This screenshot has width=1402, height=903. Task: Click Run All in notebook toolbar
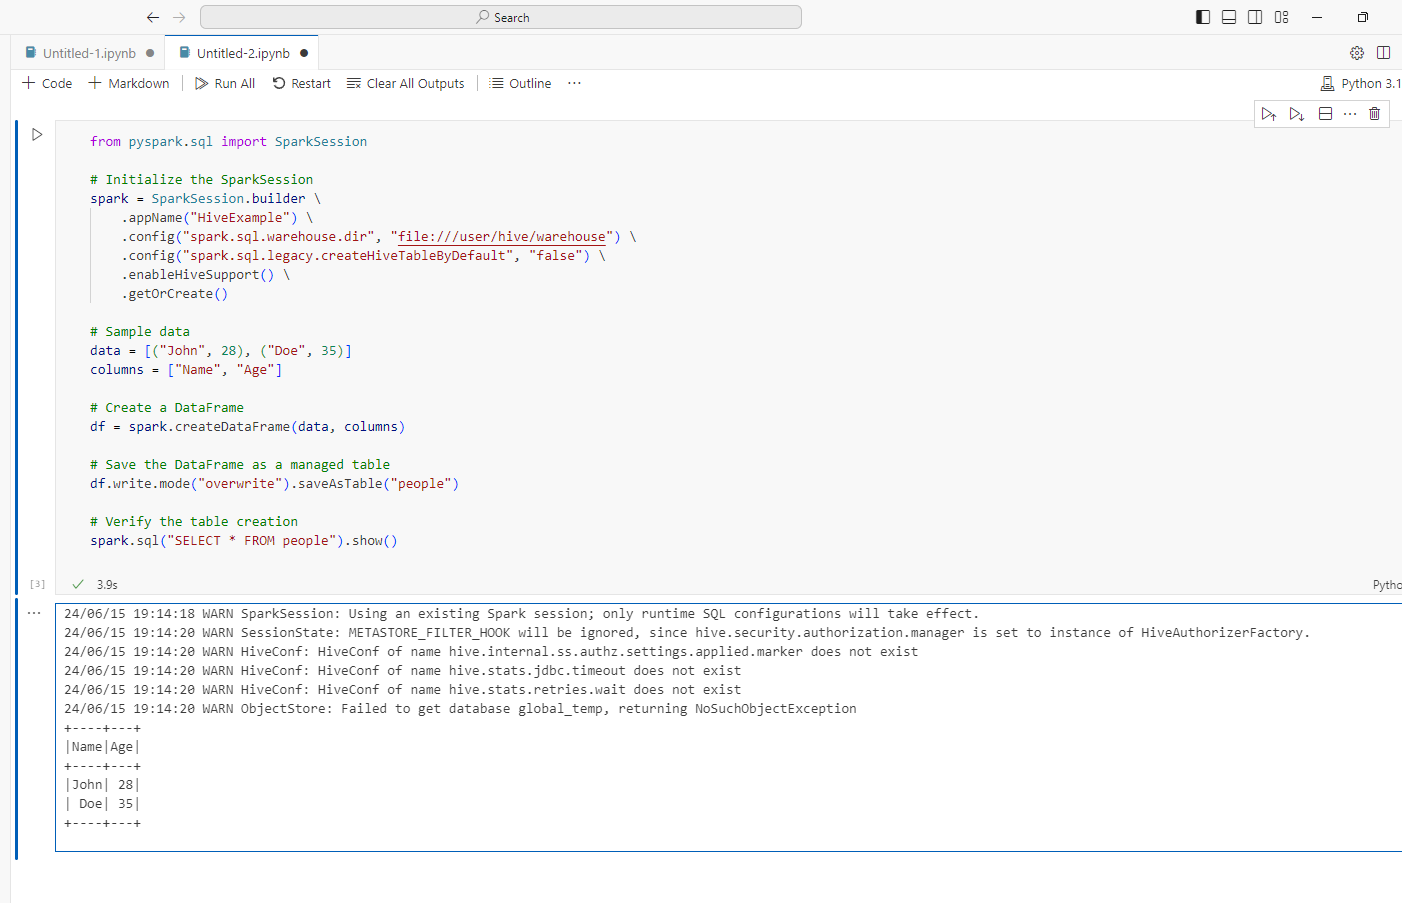[225, 83]
